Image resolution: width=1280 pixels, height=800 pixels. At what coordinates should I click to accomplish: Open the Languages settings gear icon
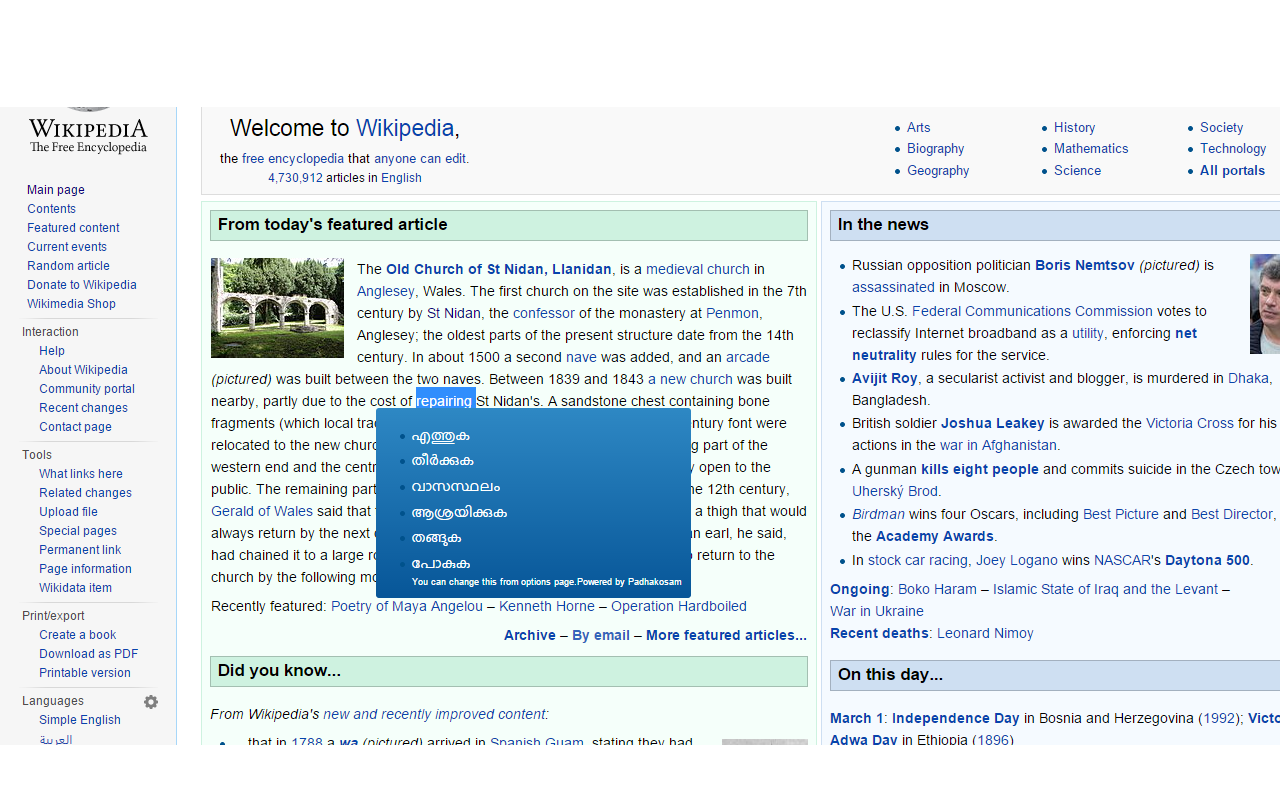pos(151,702)
